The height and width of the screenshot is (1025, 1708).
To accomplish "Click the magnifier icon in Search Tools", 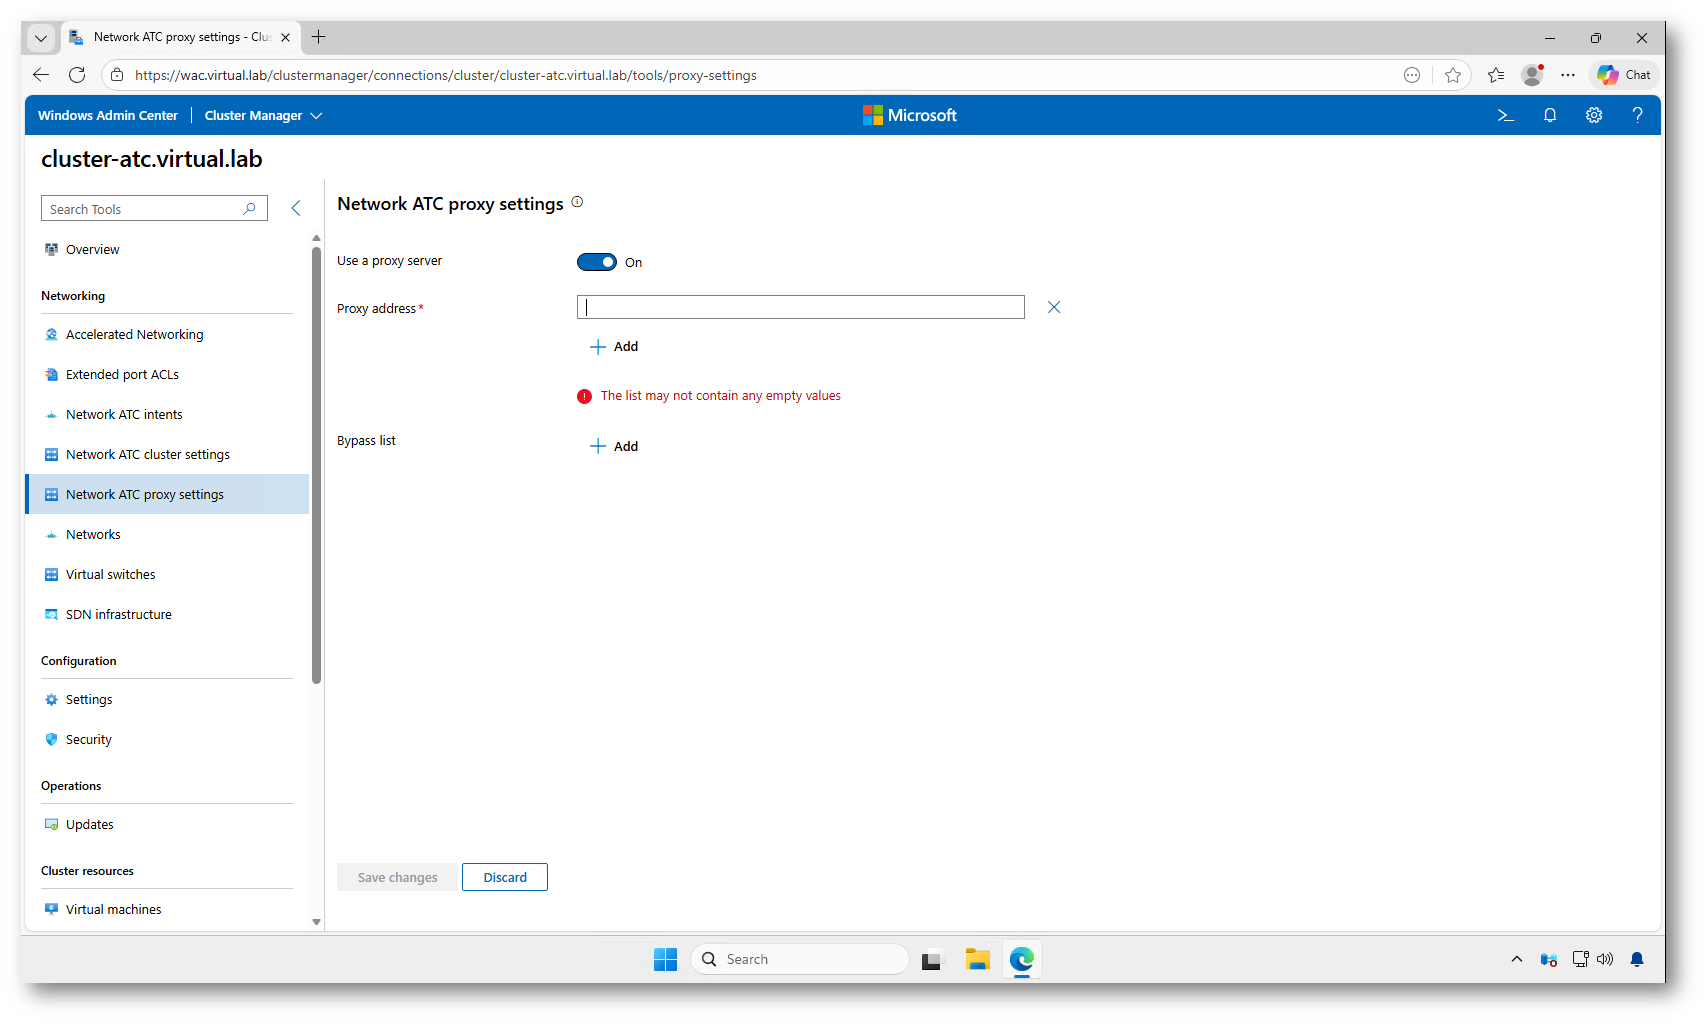I will pyautogui.click(x=250, y=209).
